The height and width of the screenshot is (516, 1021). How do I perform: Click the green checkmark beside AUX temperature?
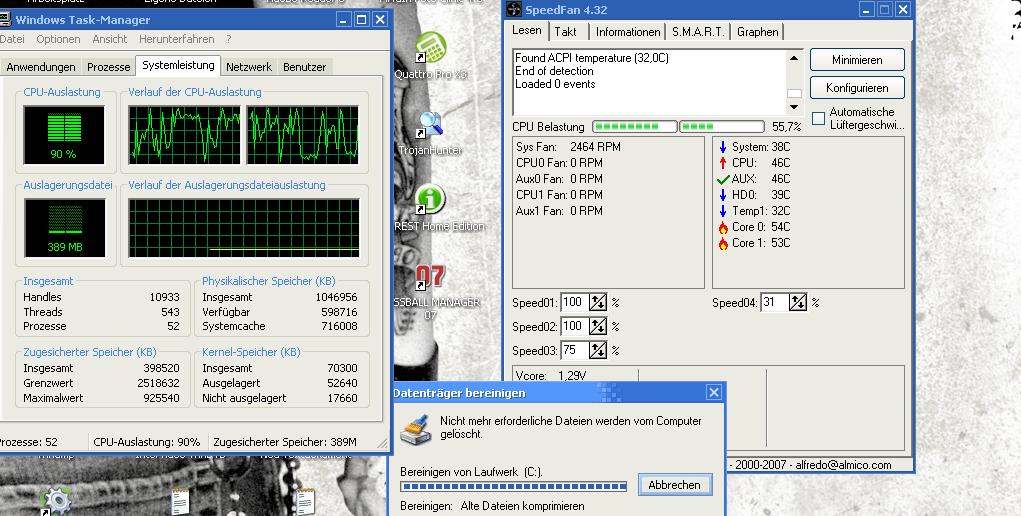tap(723, 179)
